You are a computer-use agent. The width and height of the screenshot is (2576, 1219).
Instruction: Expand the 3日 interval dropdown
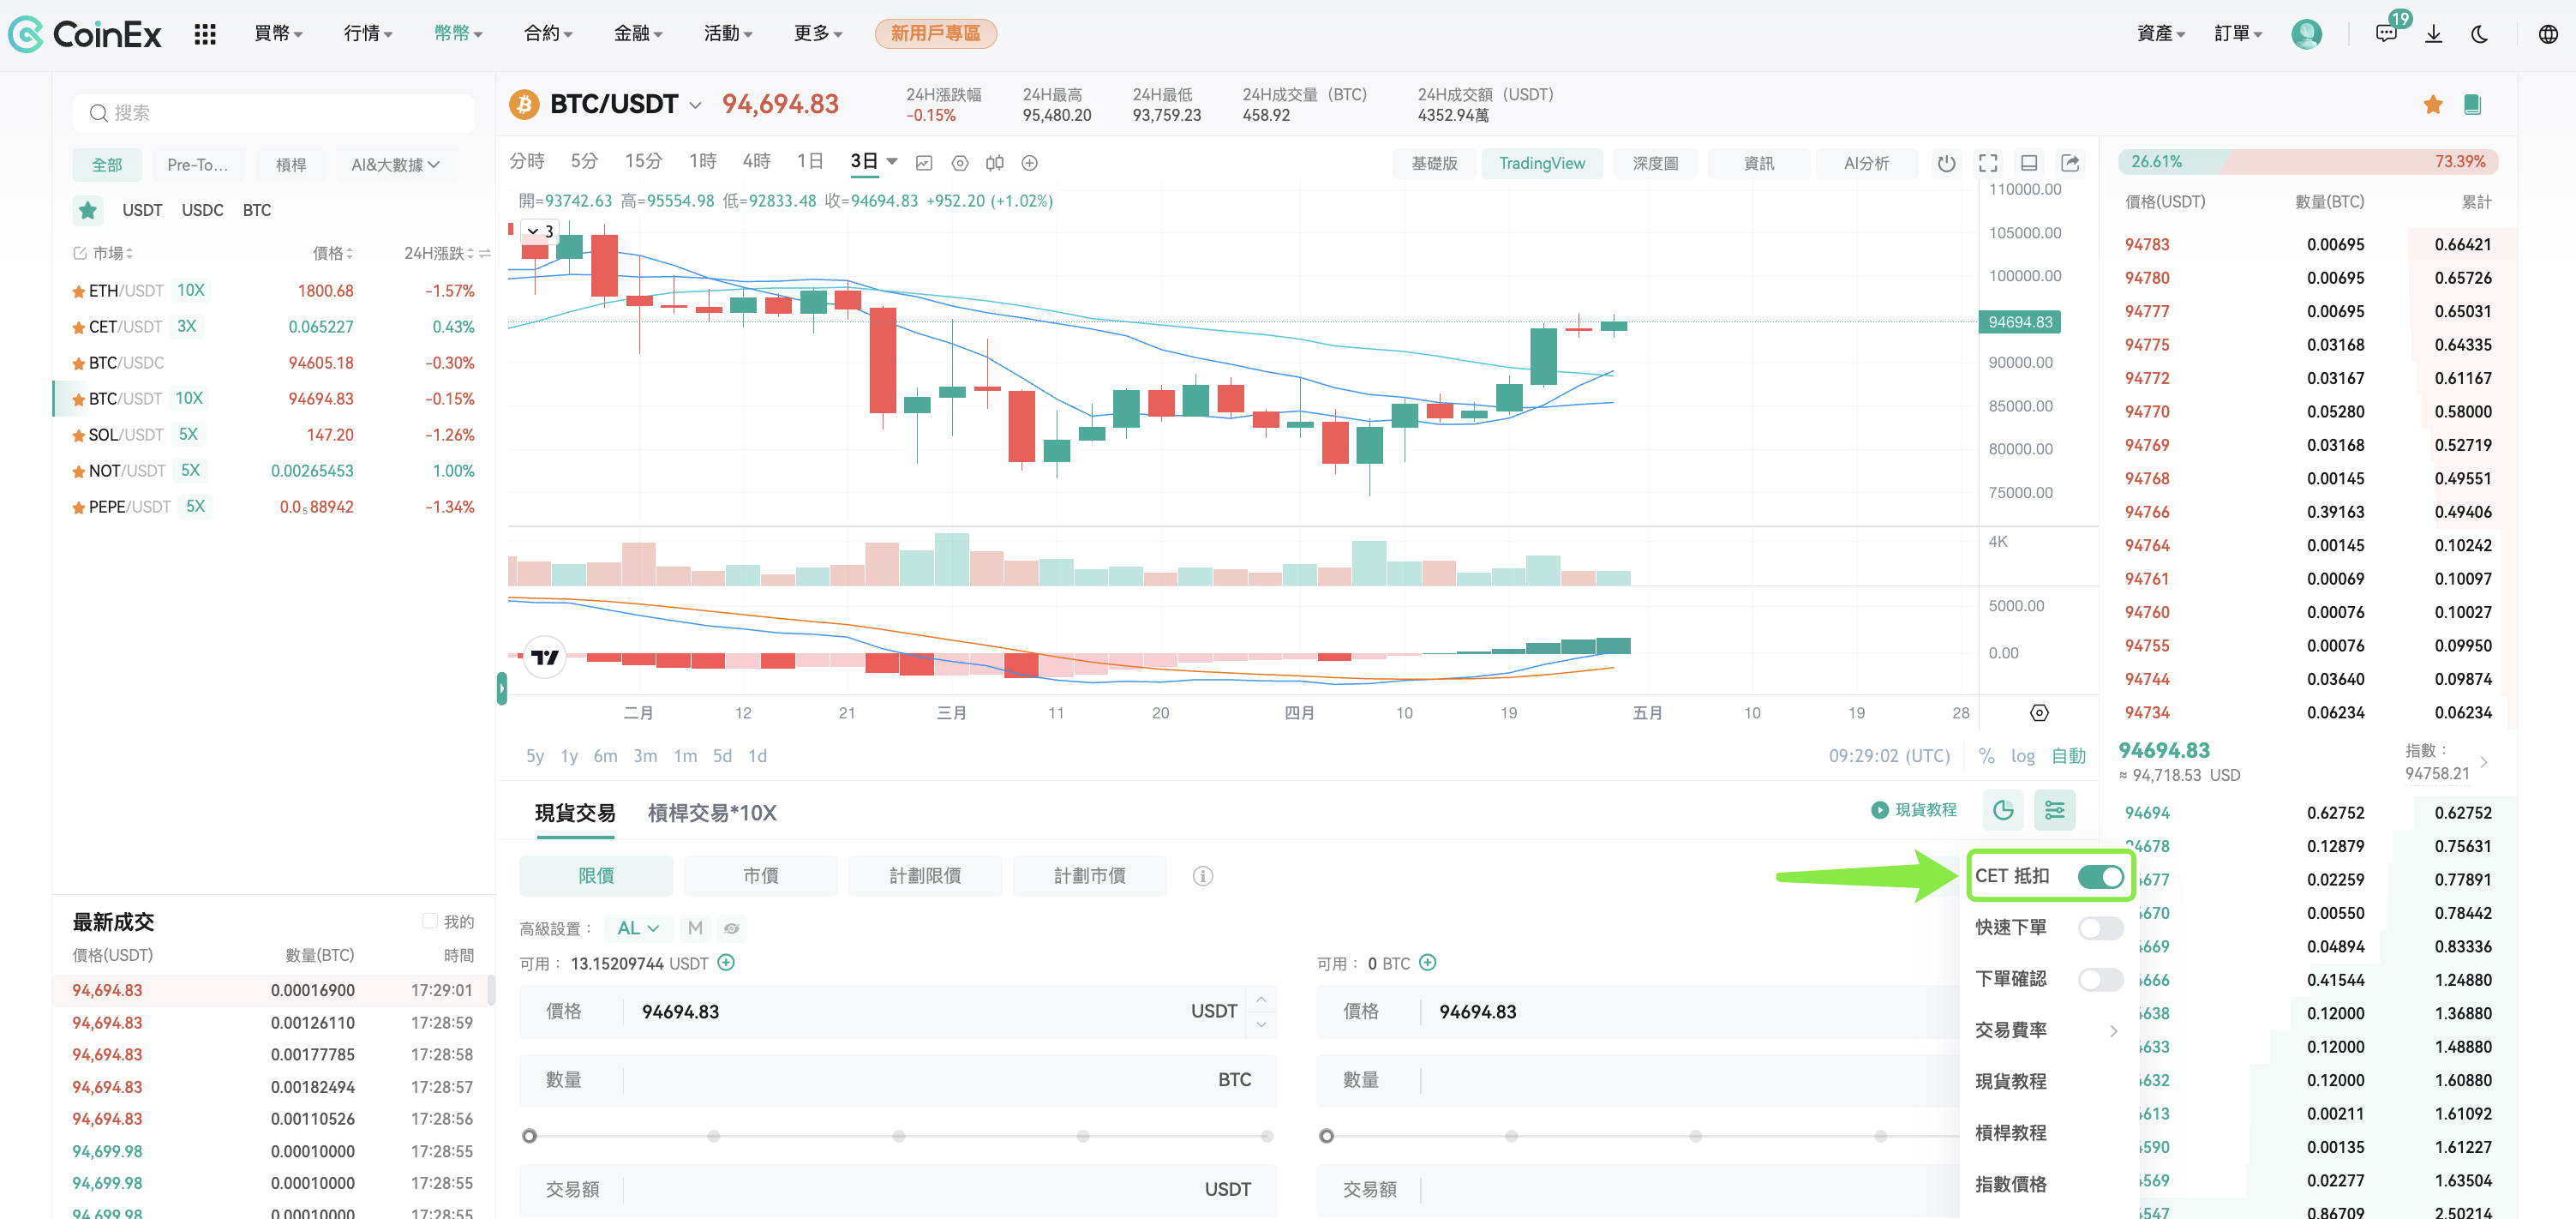pos(892,162)
